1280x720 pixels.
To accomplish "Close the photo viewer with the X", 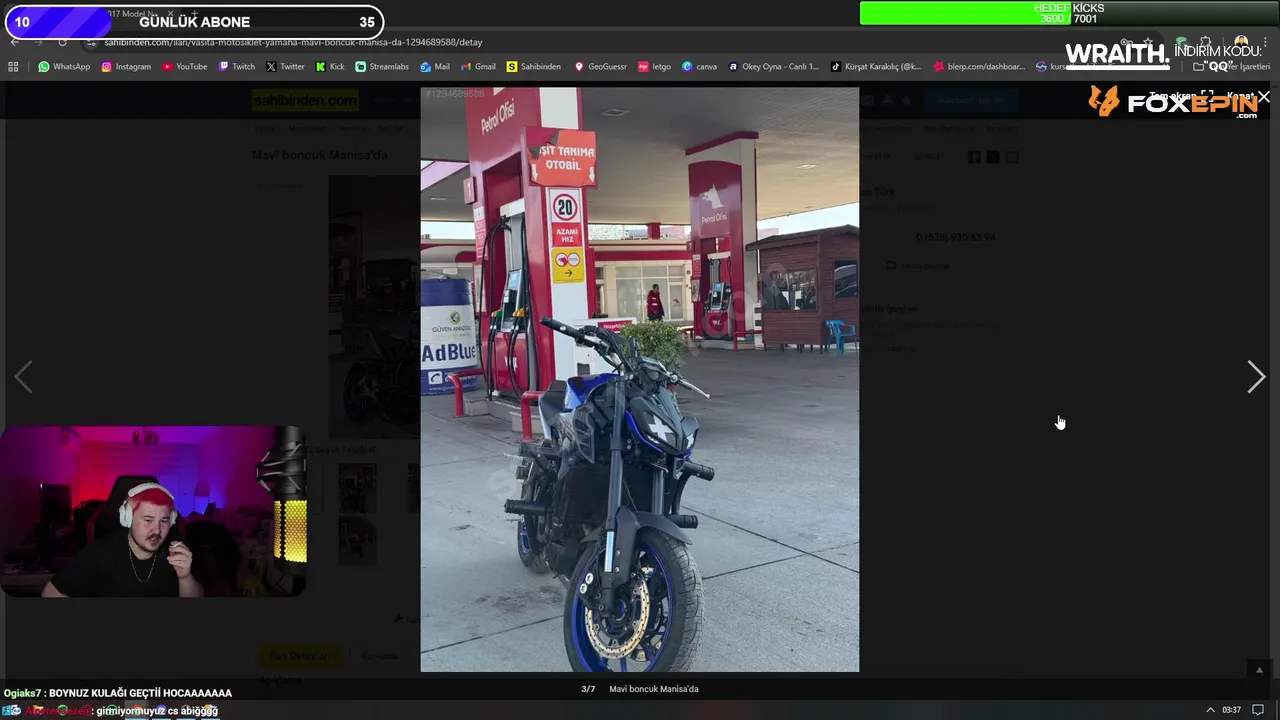I will point(1264,97).
